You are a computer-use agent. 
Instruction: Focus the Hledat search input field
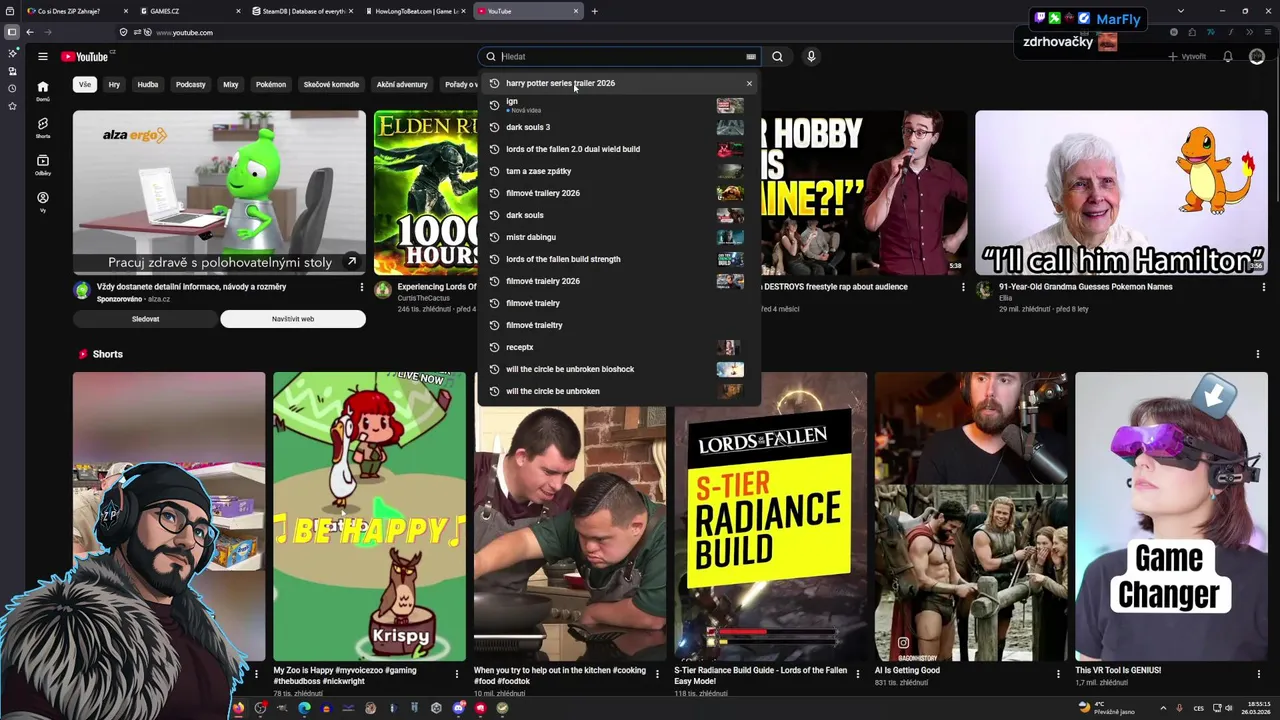(620, 57)
